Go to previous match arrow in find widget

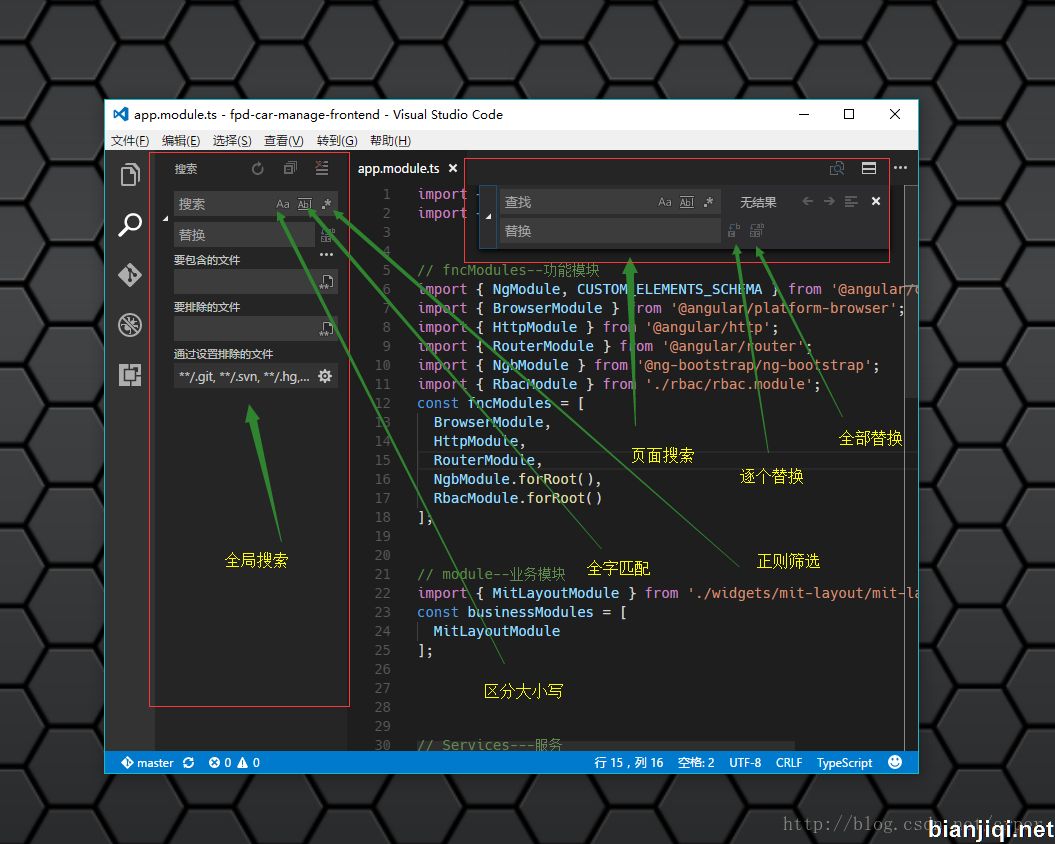[x=807, y=201]
